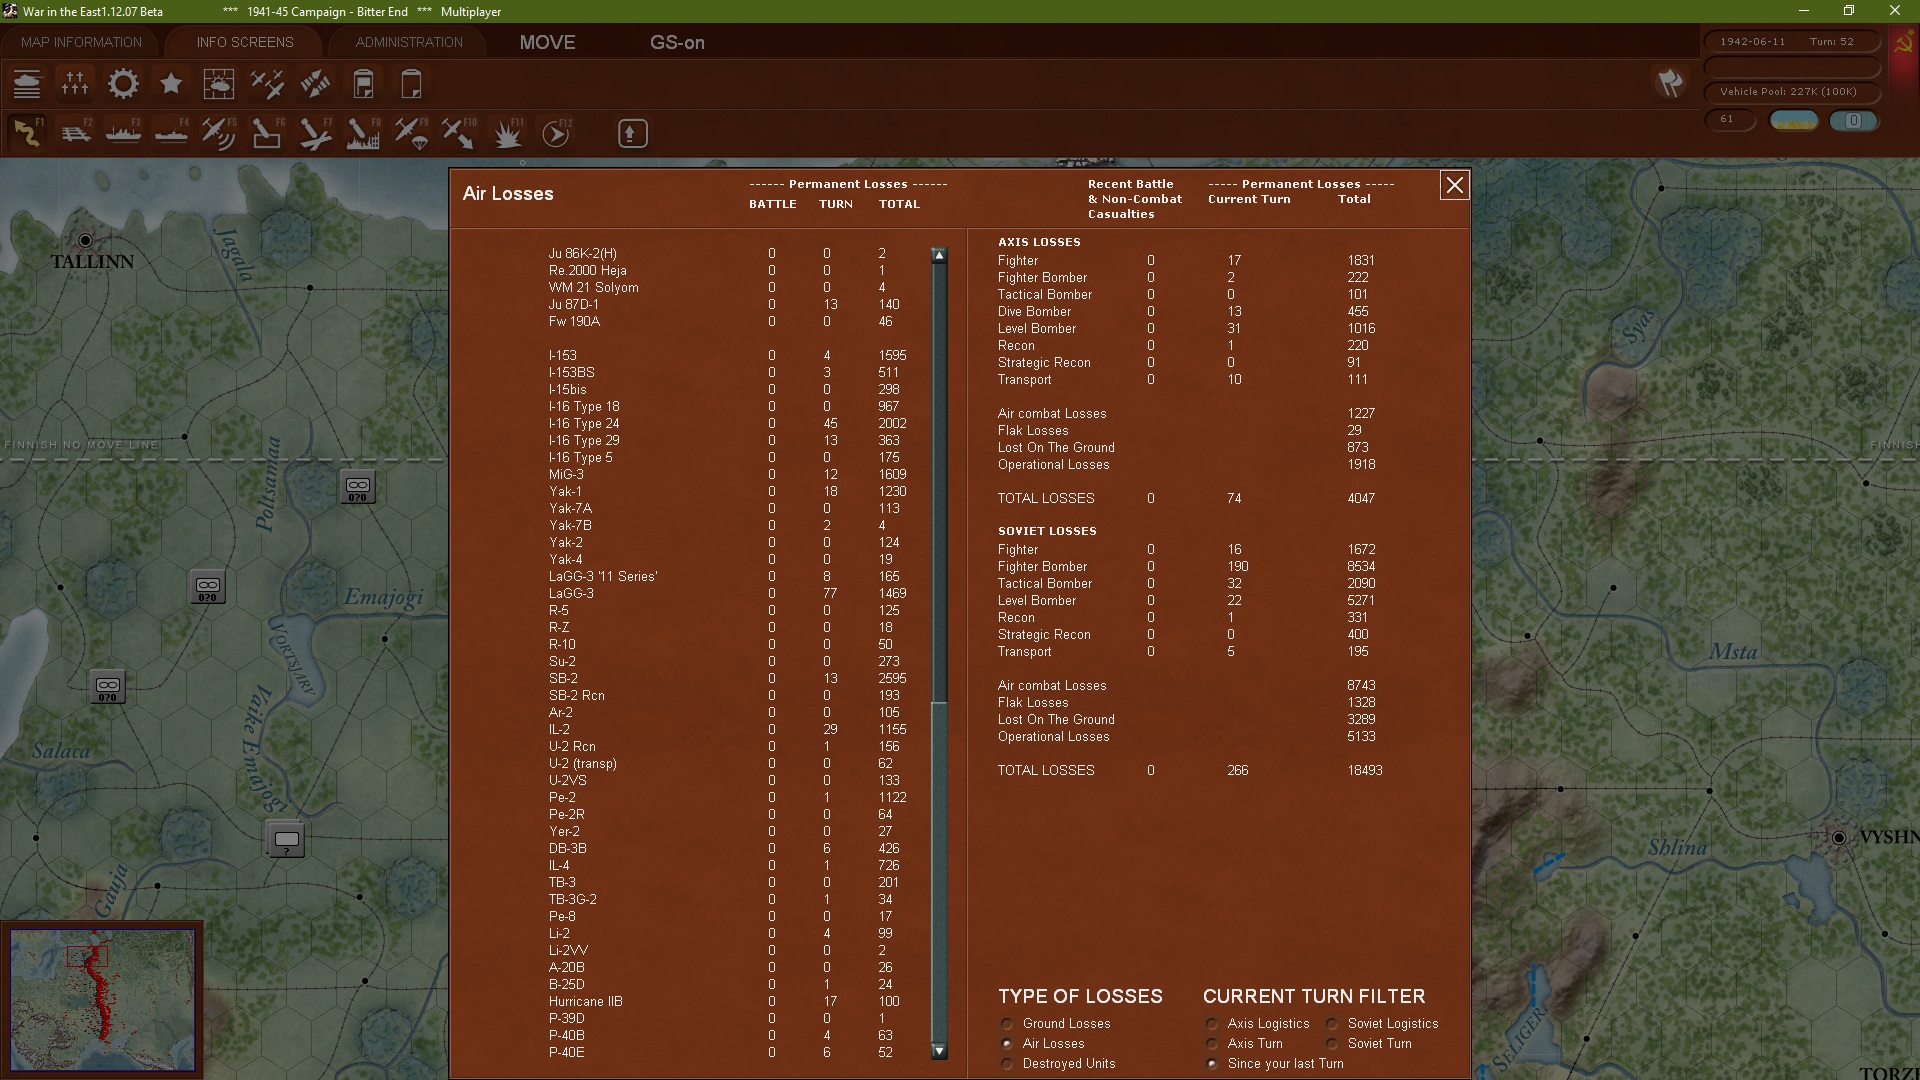Click the Soviet Fighter Bomber total 8534
This screenshot has height=1080, width=1920.
click(1361, 567)
